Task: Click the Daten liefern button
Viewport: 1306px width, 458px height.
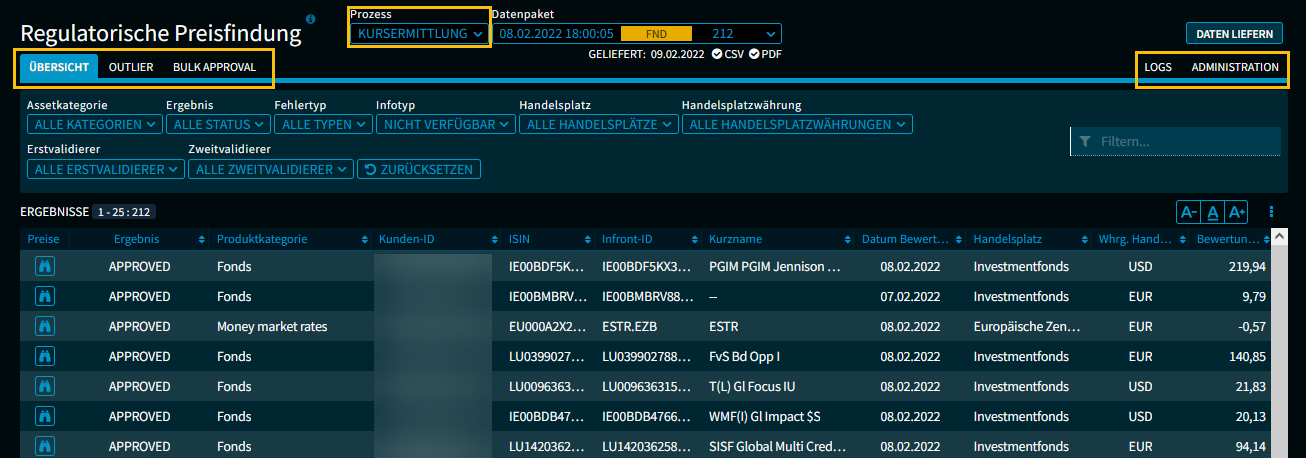Action: click(1234, 33)
